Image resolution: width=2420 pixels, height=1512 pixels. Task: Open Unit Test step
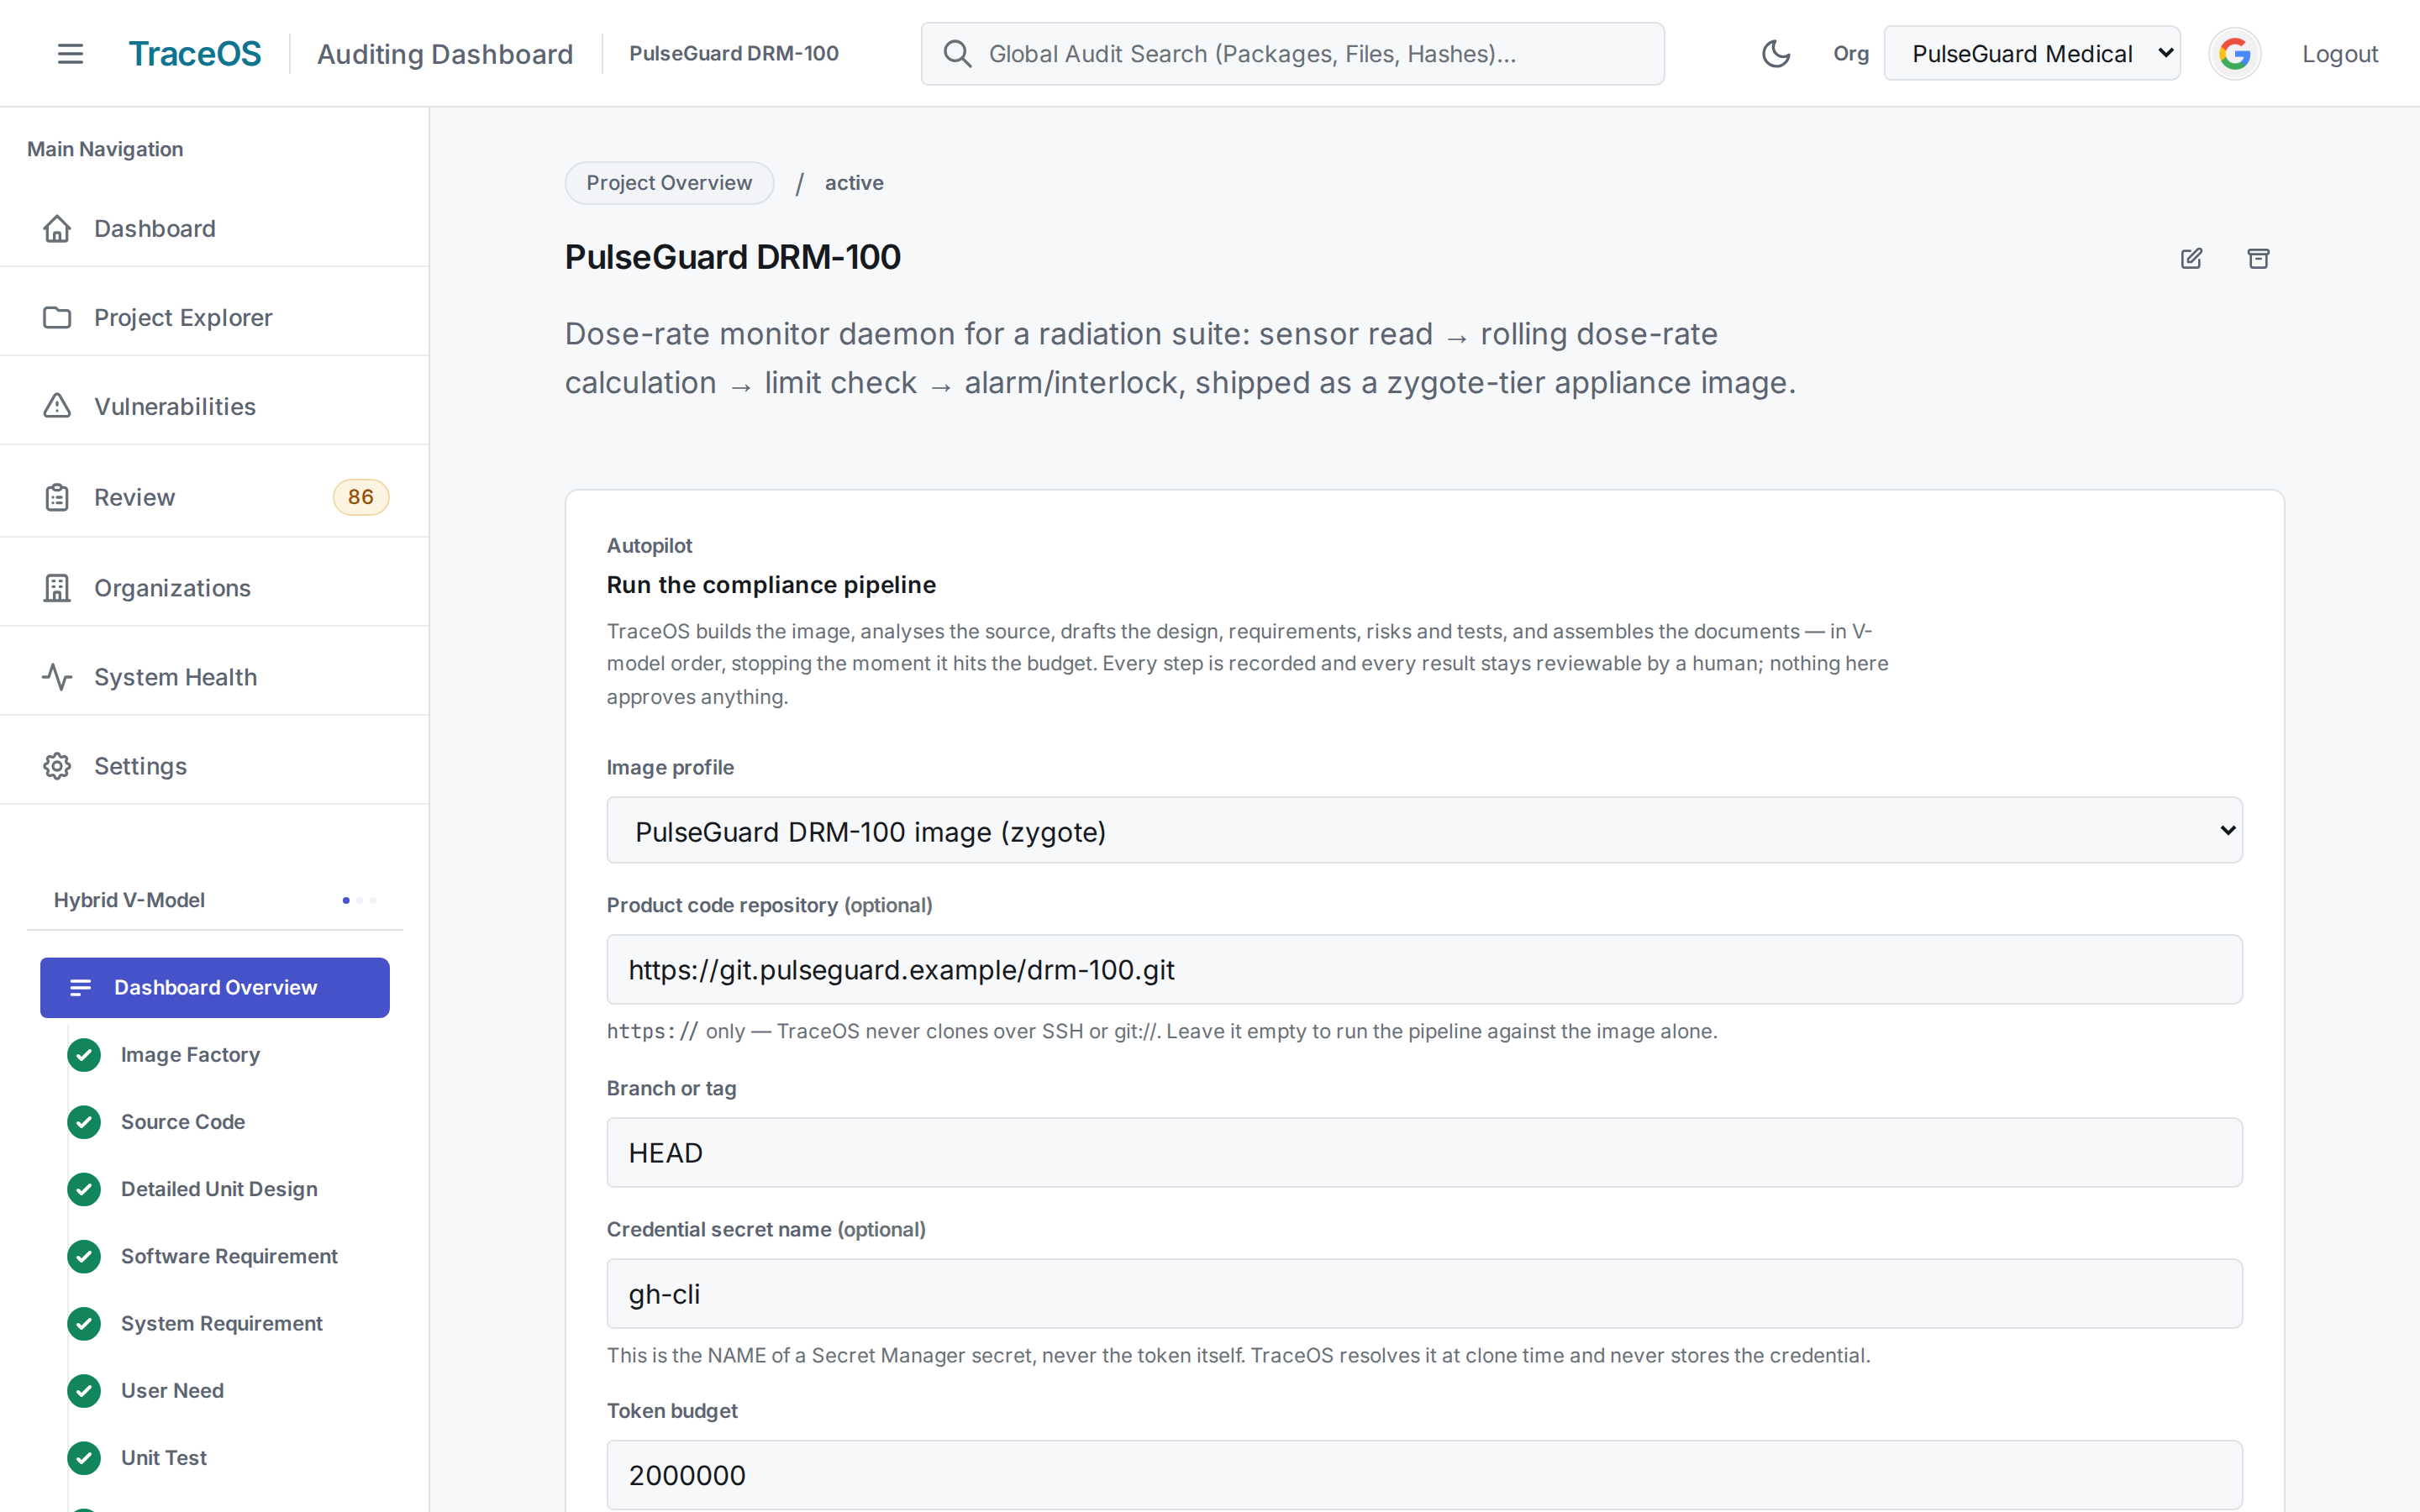pyautogui.click(x=164, y=1458)
